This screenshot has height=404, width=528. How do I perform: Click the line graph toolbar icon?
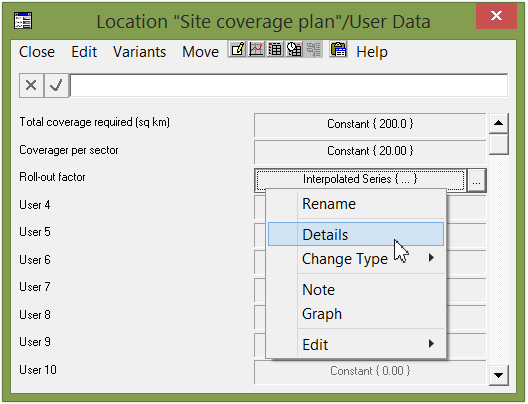pyautogui.click(x=256, y=50)
